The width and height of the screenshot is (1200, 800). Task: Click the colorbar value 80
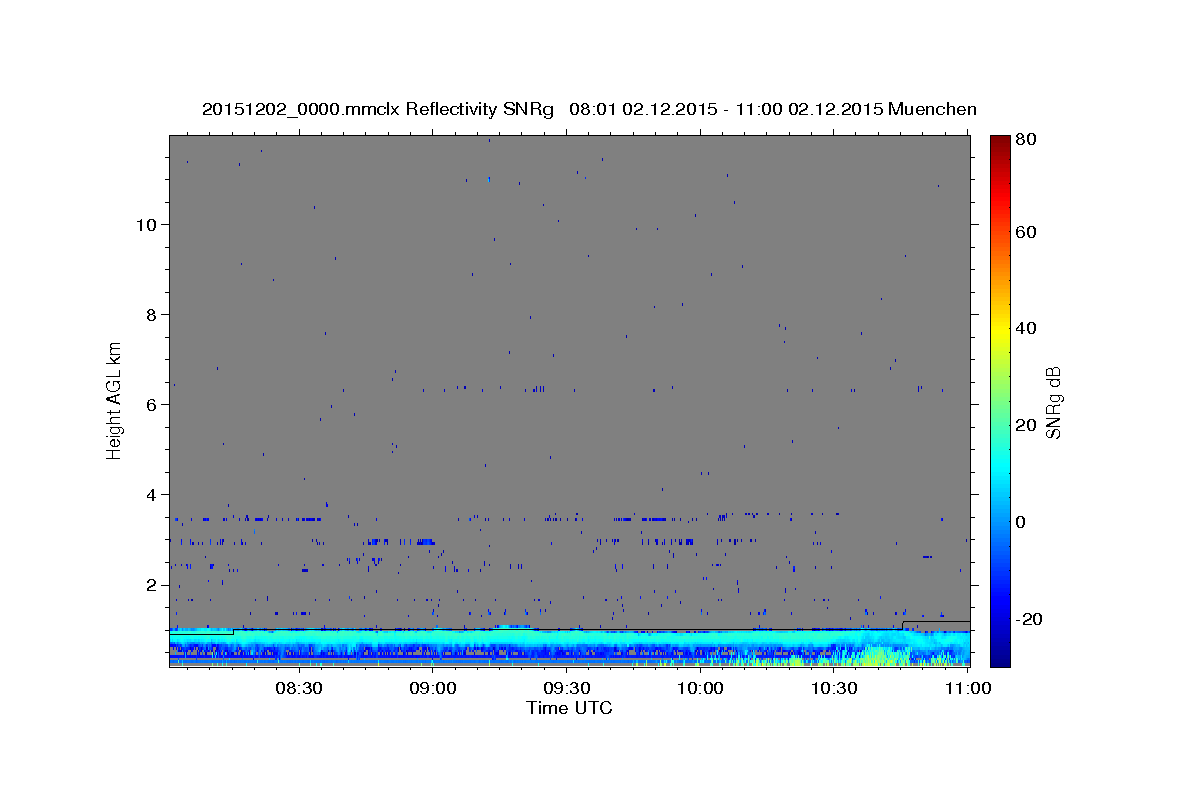(1025, 140)
